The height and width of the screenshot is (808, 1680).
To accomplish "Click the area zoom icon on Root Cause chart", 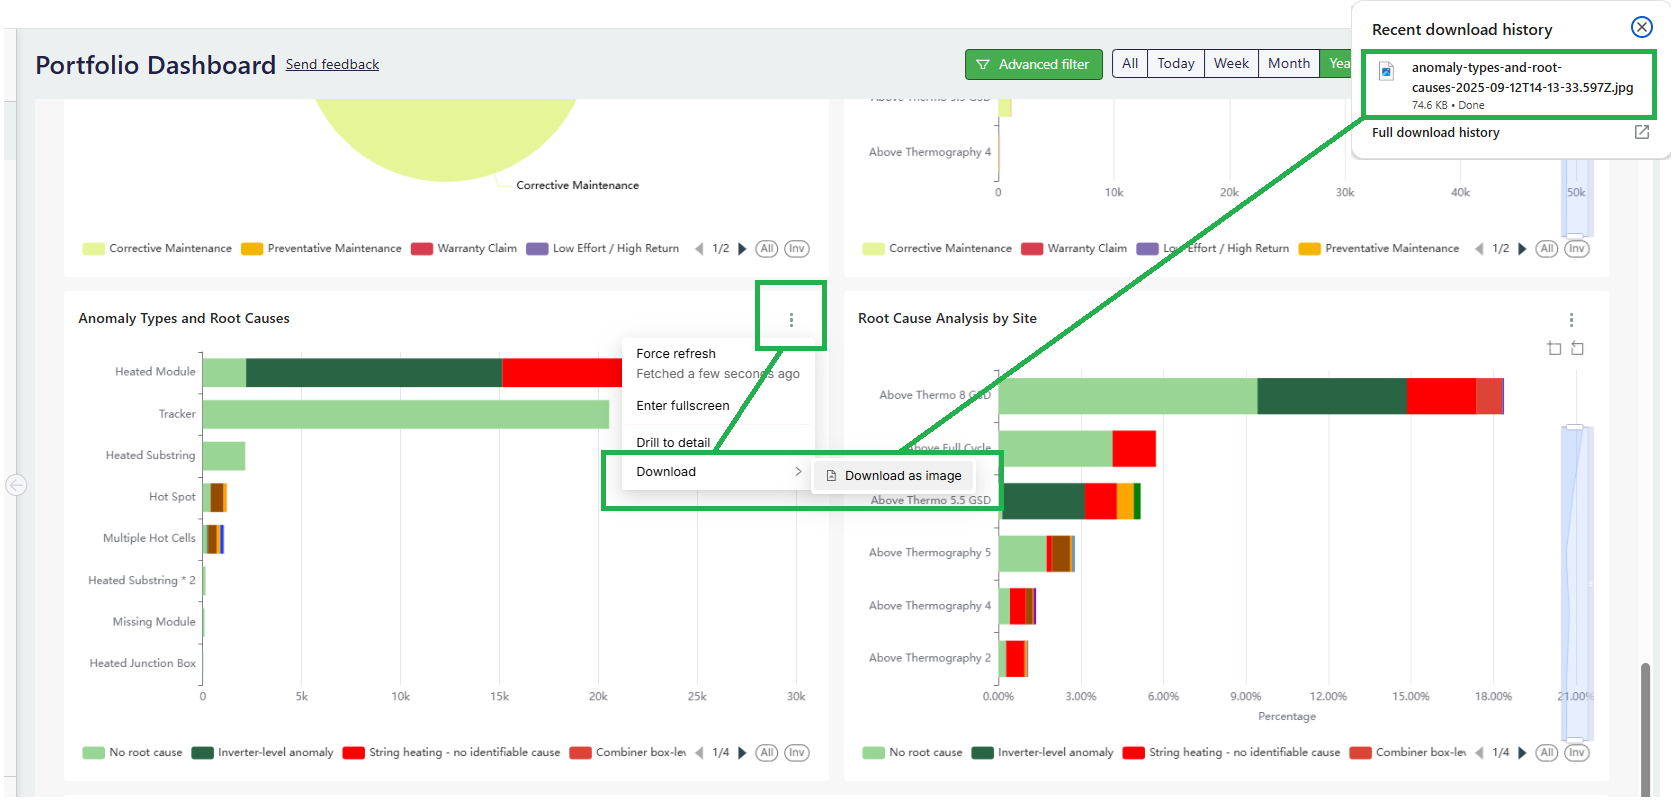I will 1554,348.
